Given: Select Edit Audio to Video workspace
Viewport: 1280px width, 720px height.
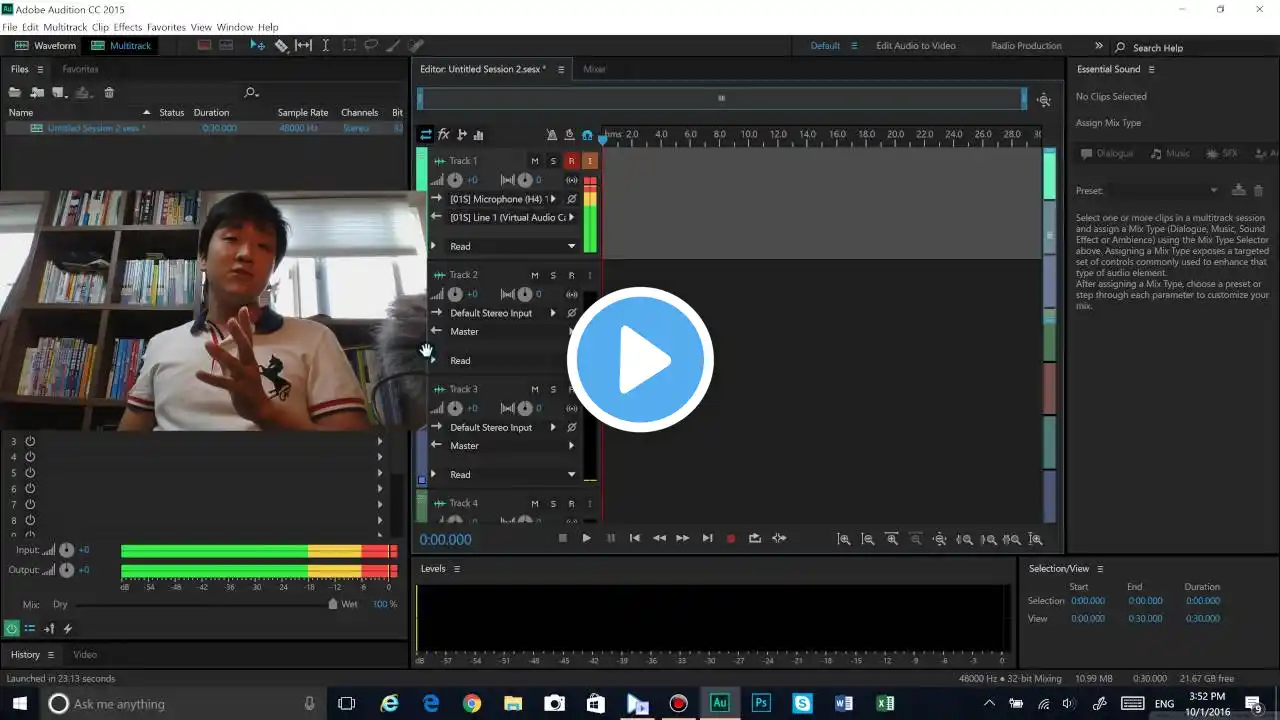Looking at the screenshot, I should tap(916, 46).
